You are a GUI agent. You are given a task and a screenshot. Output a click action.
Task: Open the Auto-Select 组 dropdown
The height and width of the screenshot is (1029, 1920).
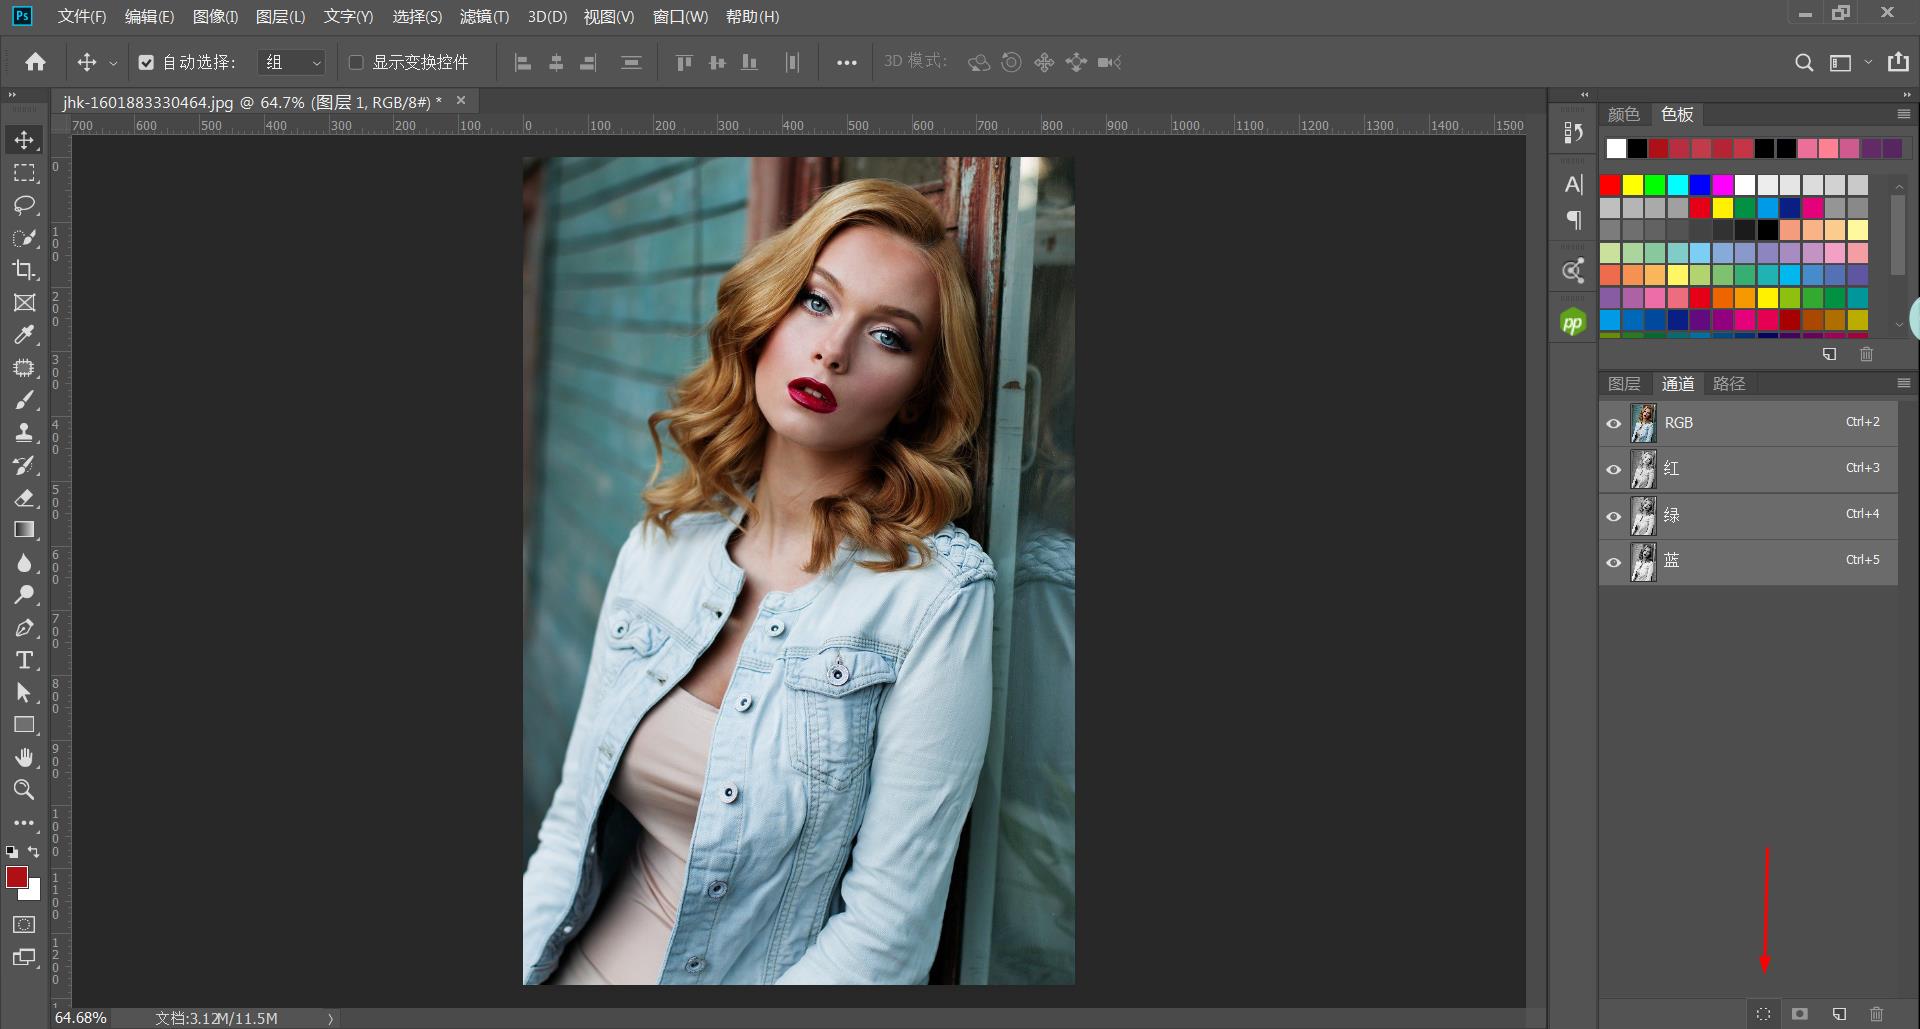pyautogui.click(x=292, y=62)
